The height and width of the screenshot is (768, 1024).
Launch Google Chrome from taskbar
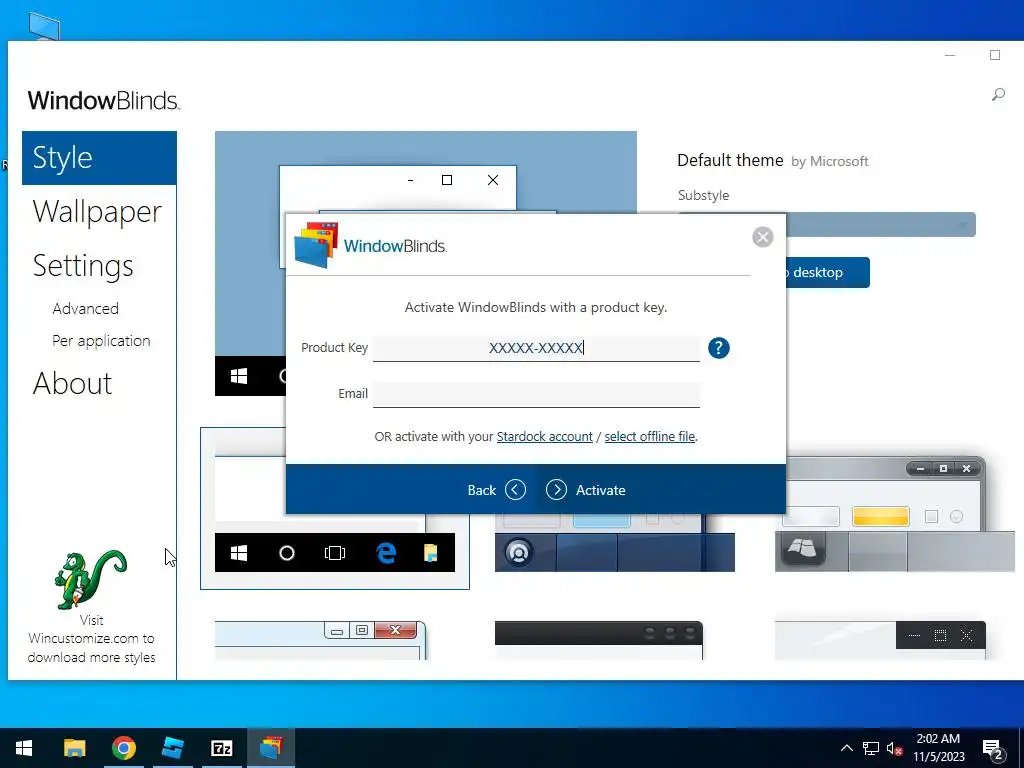coord(123,748)
